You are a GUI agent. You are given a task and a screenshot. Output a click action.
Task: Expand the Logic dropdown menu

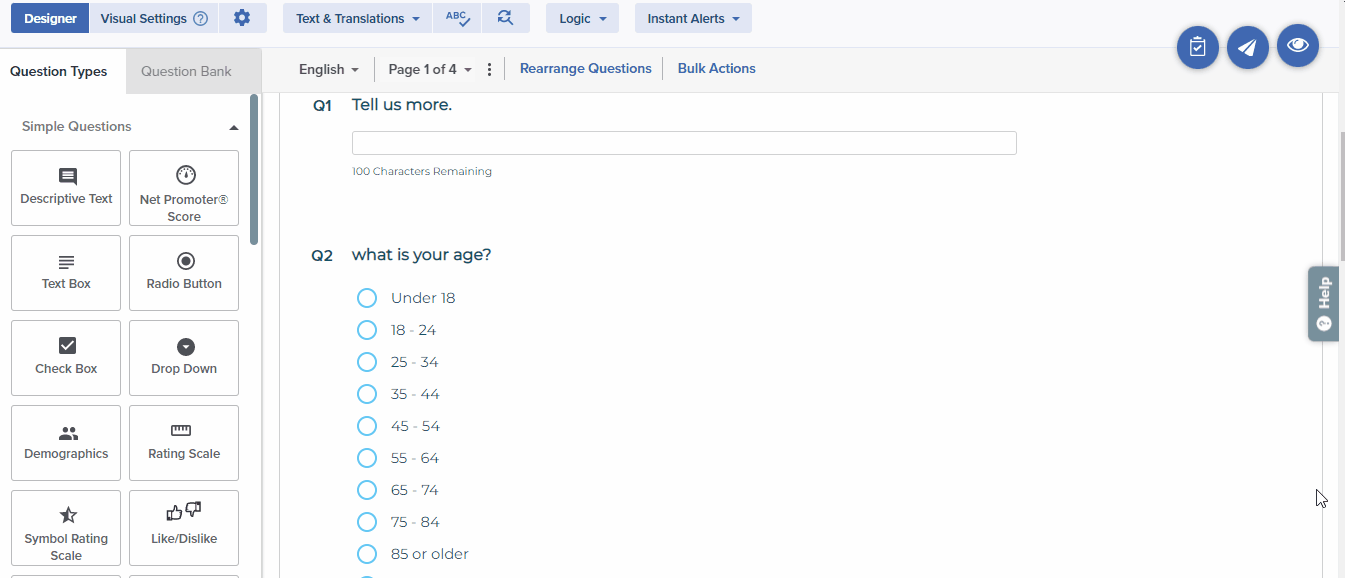[x=582, y=18]
